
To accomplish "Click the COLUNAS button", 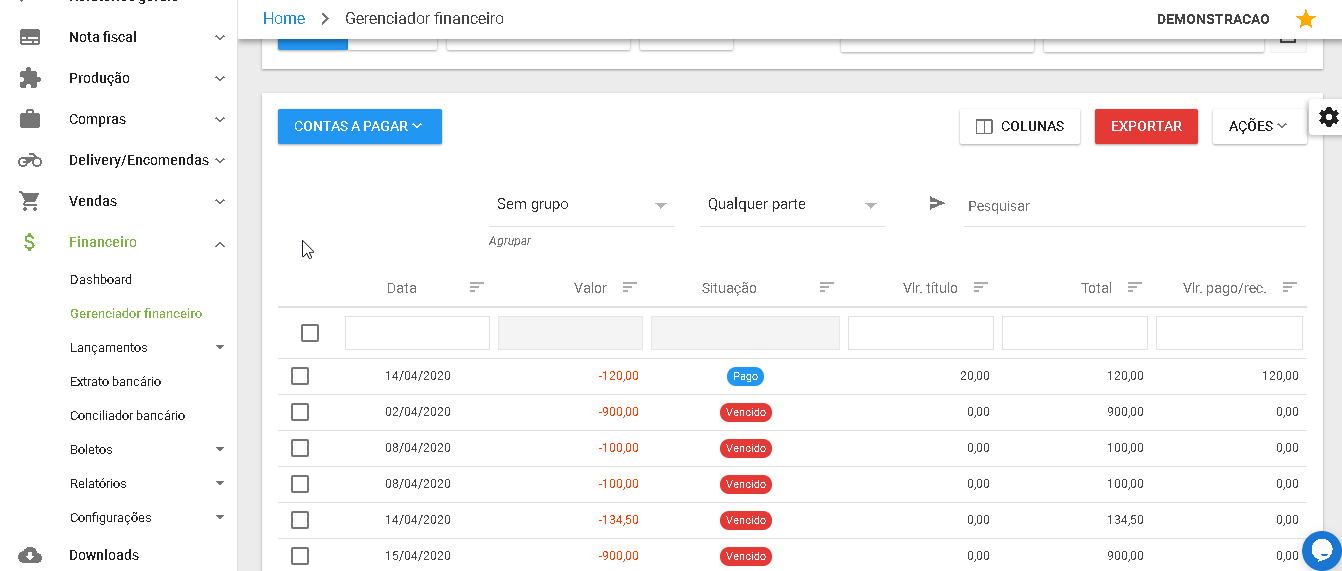I will (1020, 127).
